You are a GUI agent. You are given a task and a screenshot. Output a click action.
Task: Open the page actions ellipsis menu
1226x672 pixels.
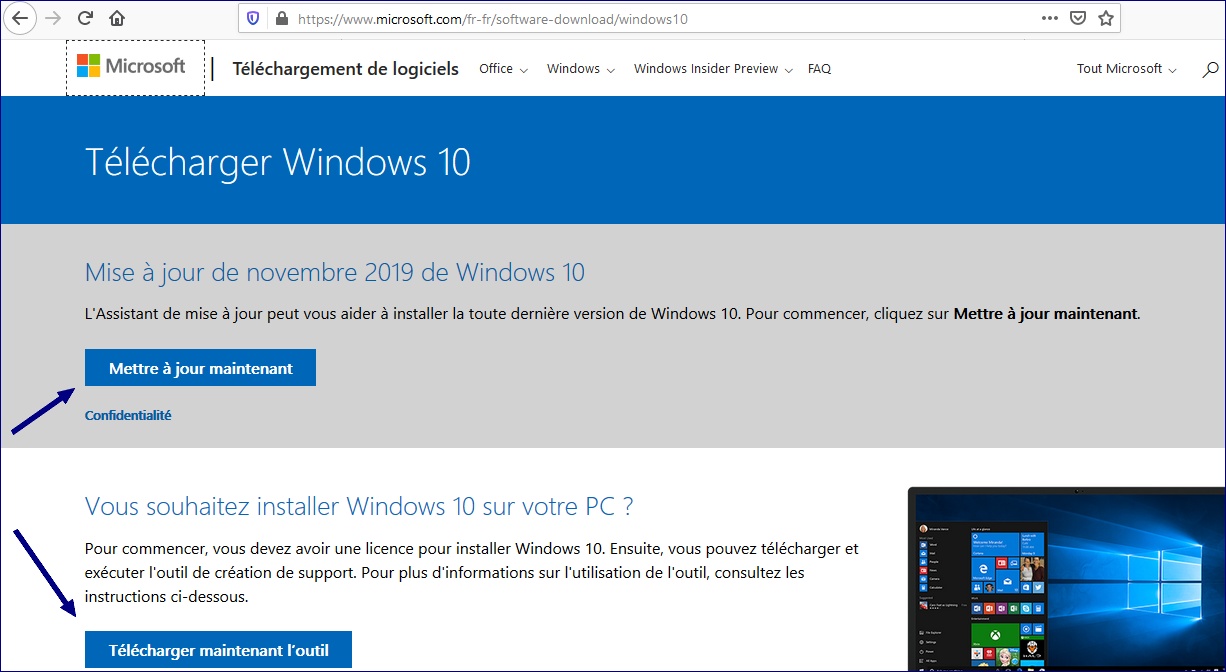click(x=1050, y=17)
